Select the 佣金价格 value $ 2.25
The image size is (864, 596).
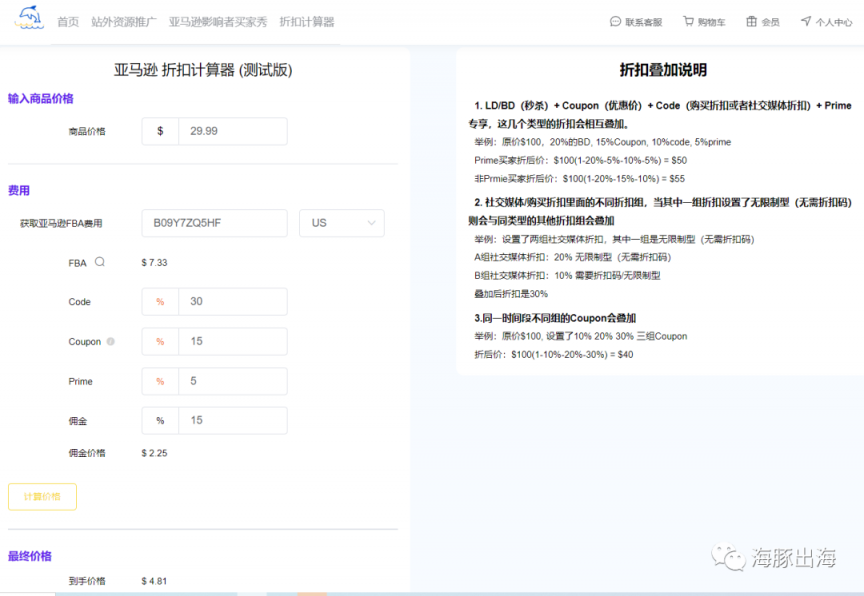[x=154, y=453]
